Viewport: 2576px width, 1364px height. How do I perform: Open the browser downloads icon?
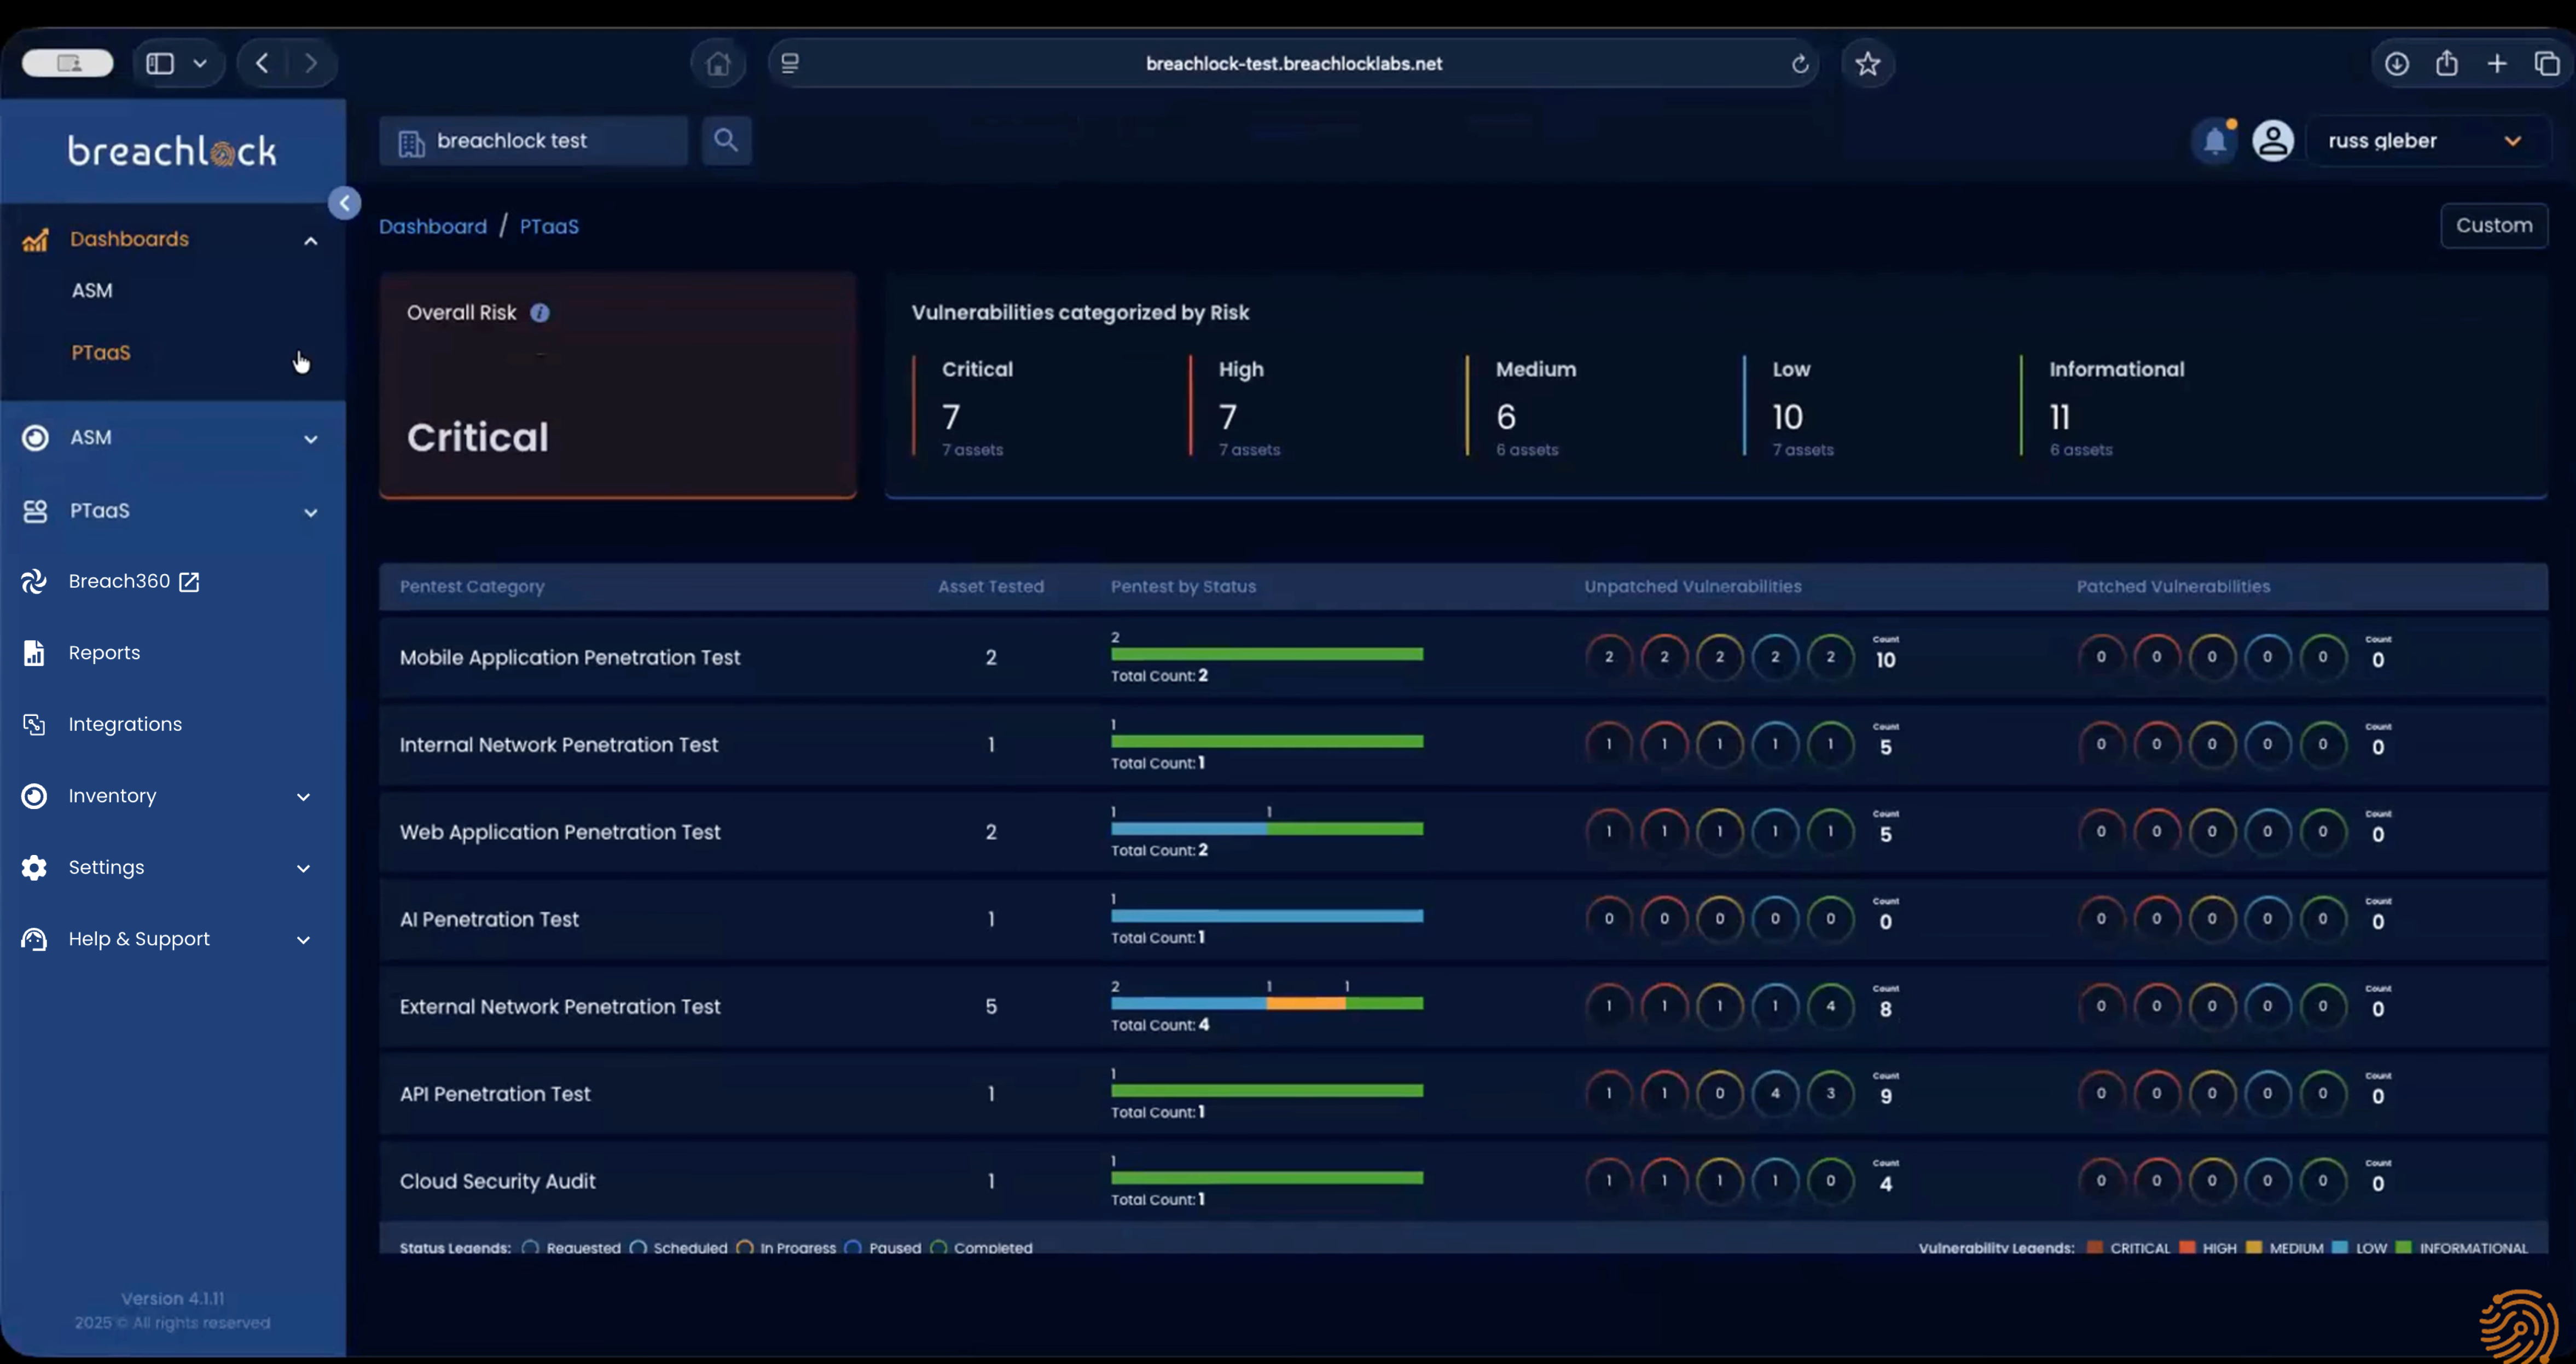coord(2396,64)
